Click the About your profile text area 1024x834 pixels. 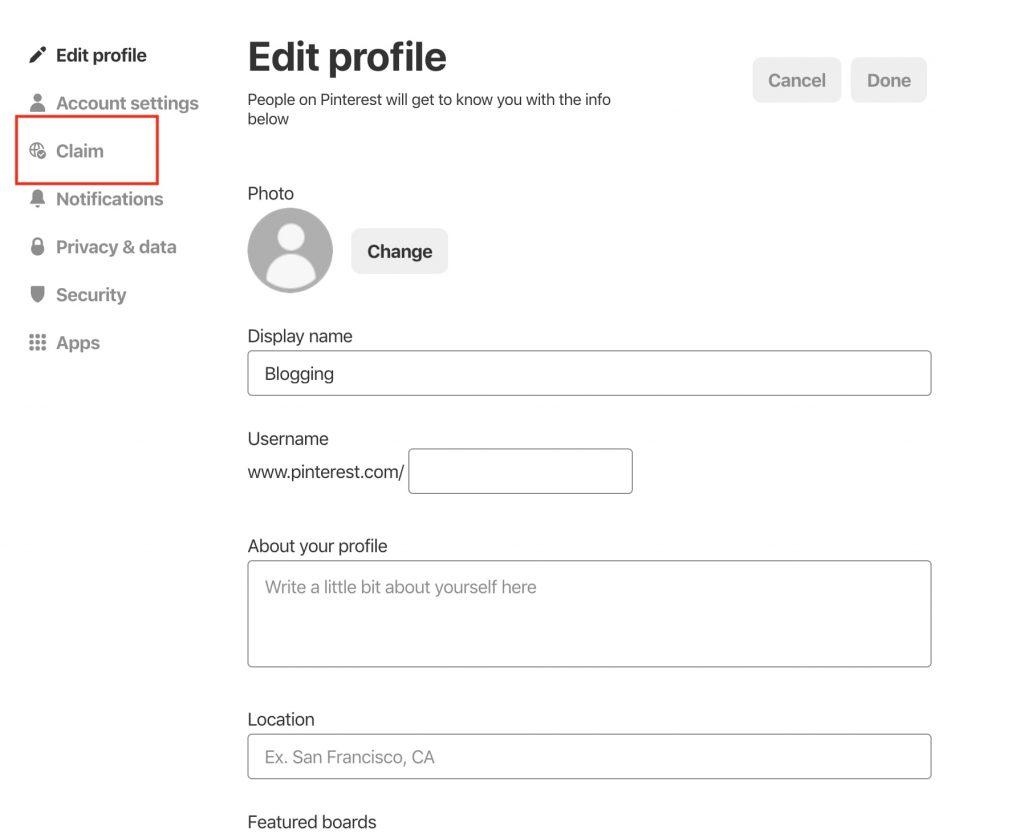(589, 614)
